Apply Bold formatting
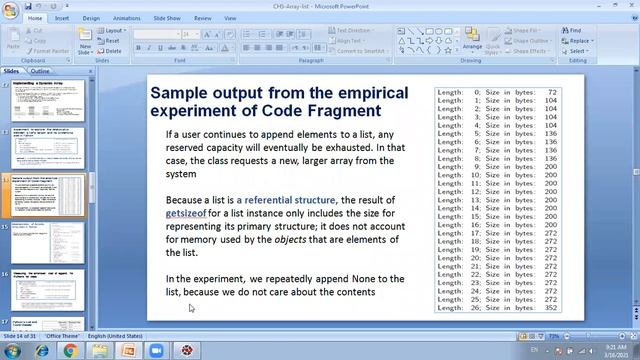 [x=138, y=48]
